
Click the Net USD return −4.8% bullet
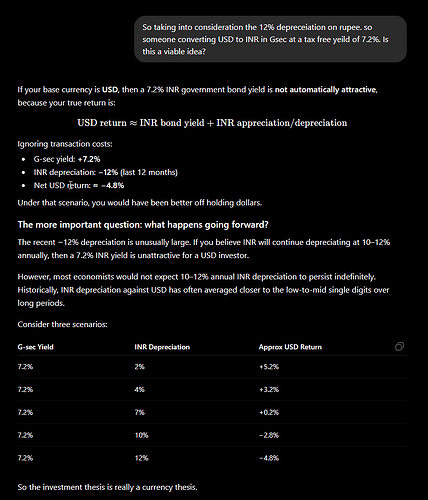(x=79, y=185)
